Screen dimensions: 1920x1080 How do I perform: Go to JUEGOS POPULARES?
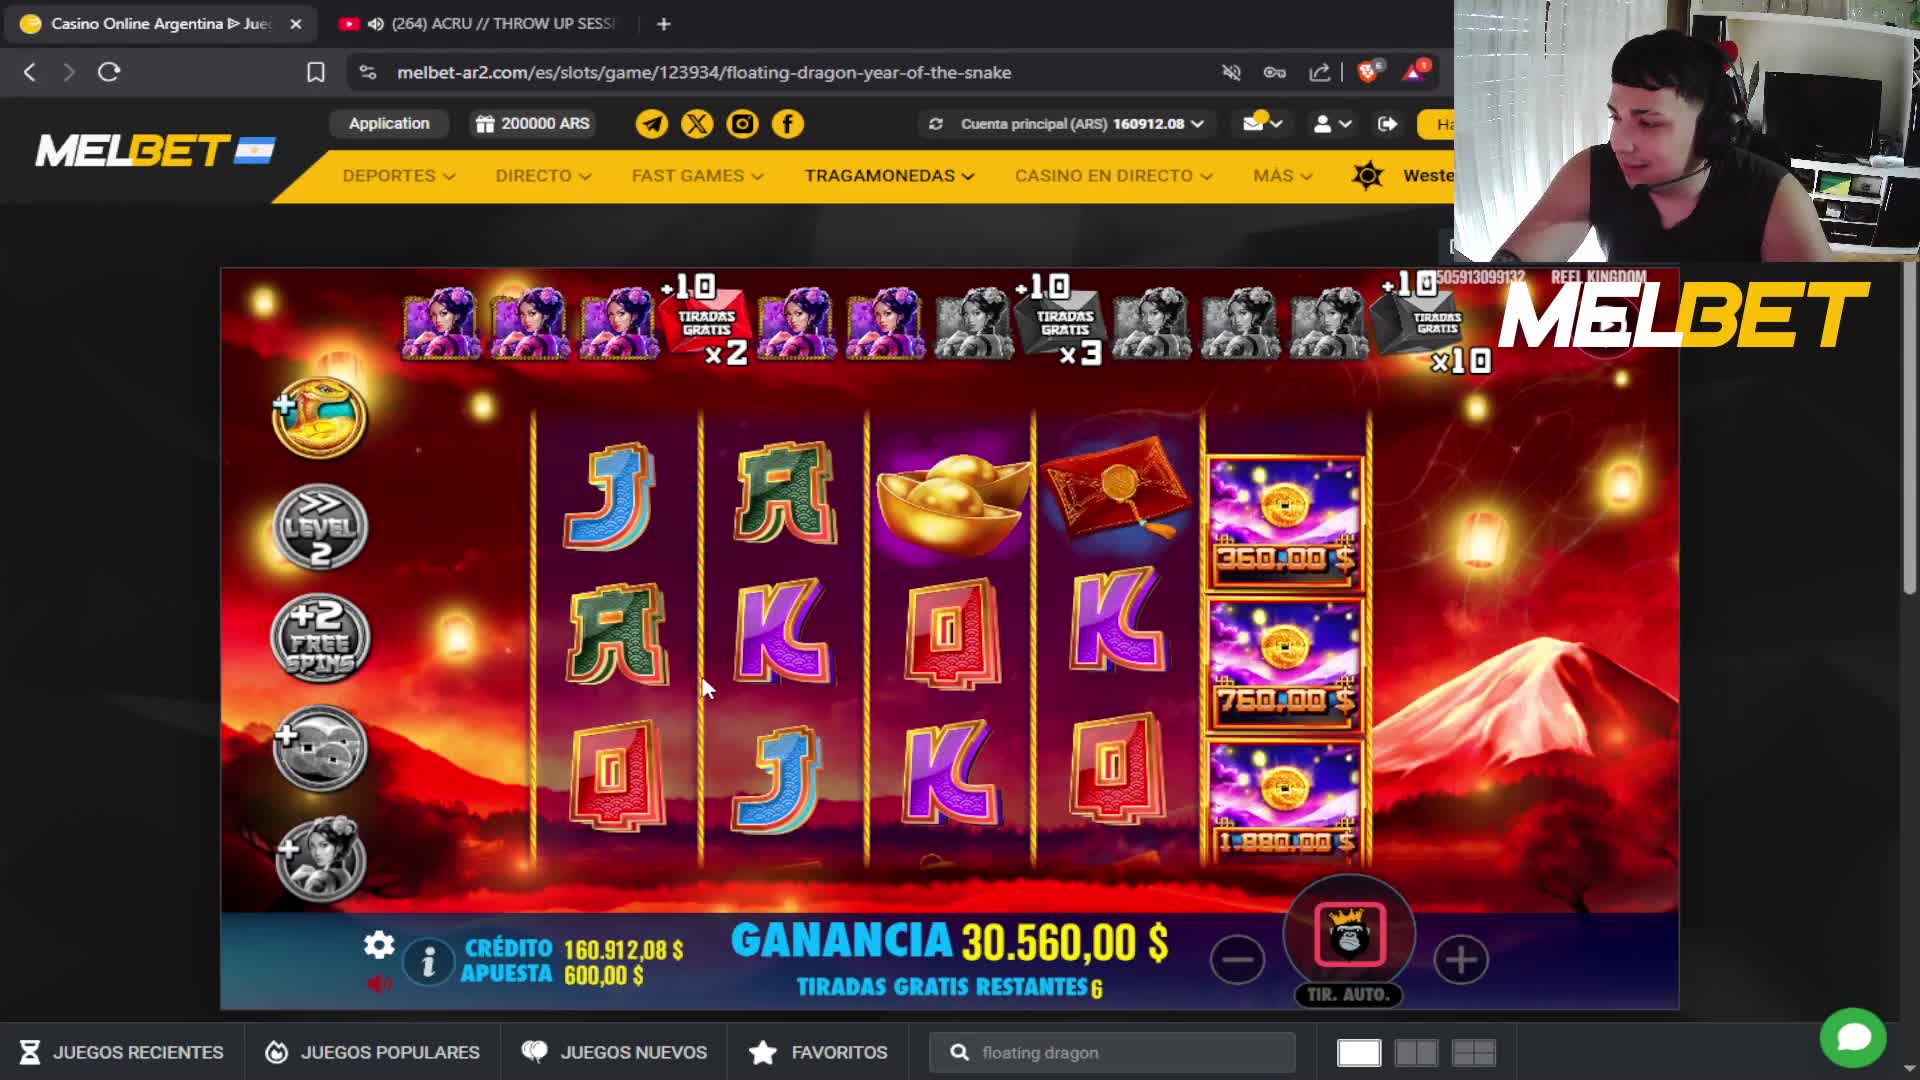(373, 1052)
